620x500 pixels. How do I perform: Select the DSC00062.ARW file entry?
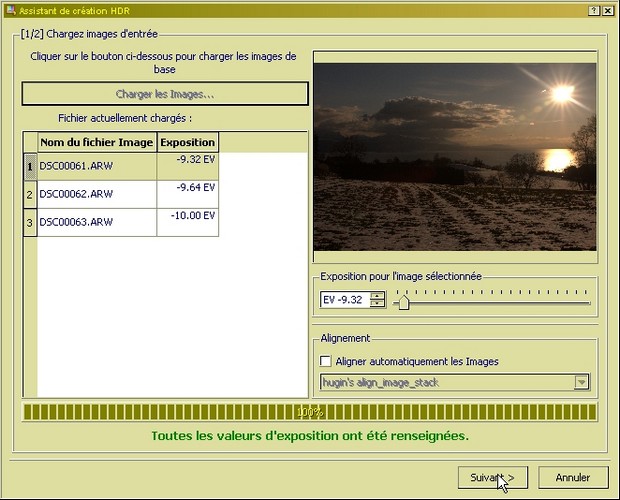[96, 194]
